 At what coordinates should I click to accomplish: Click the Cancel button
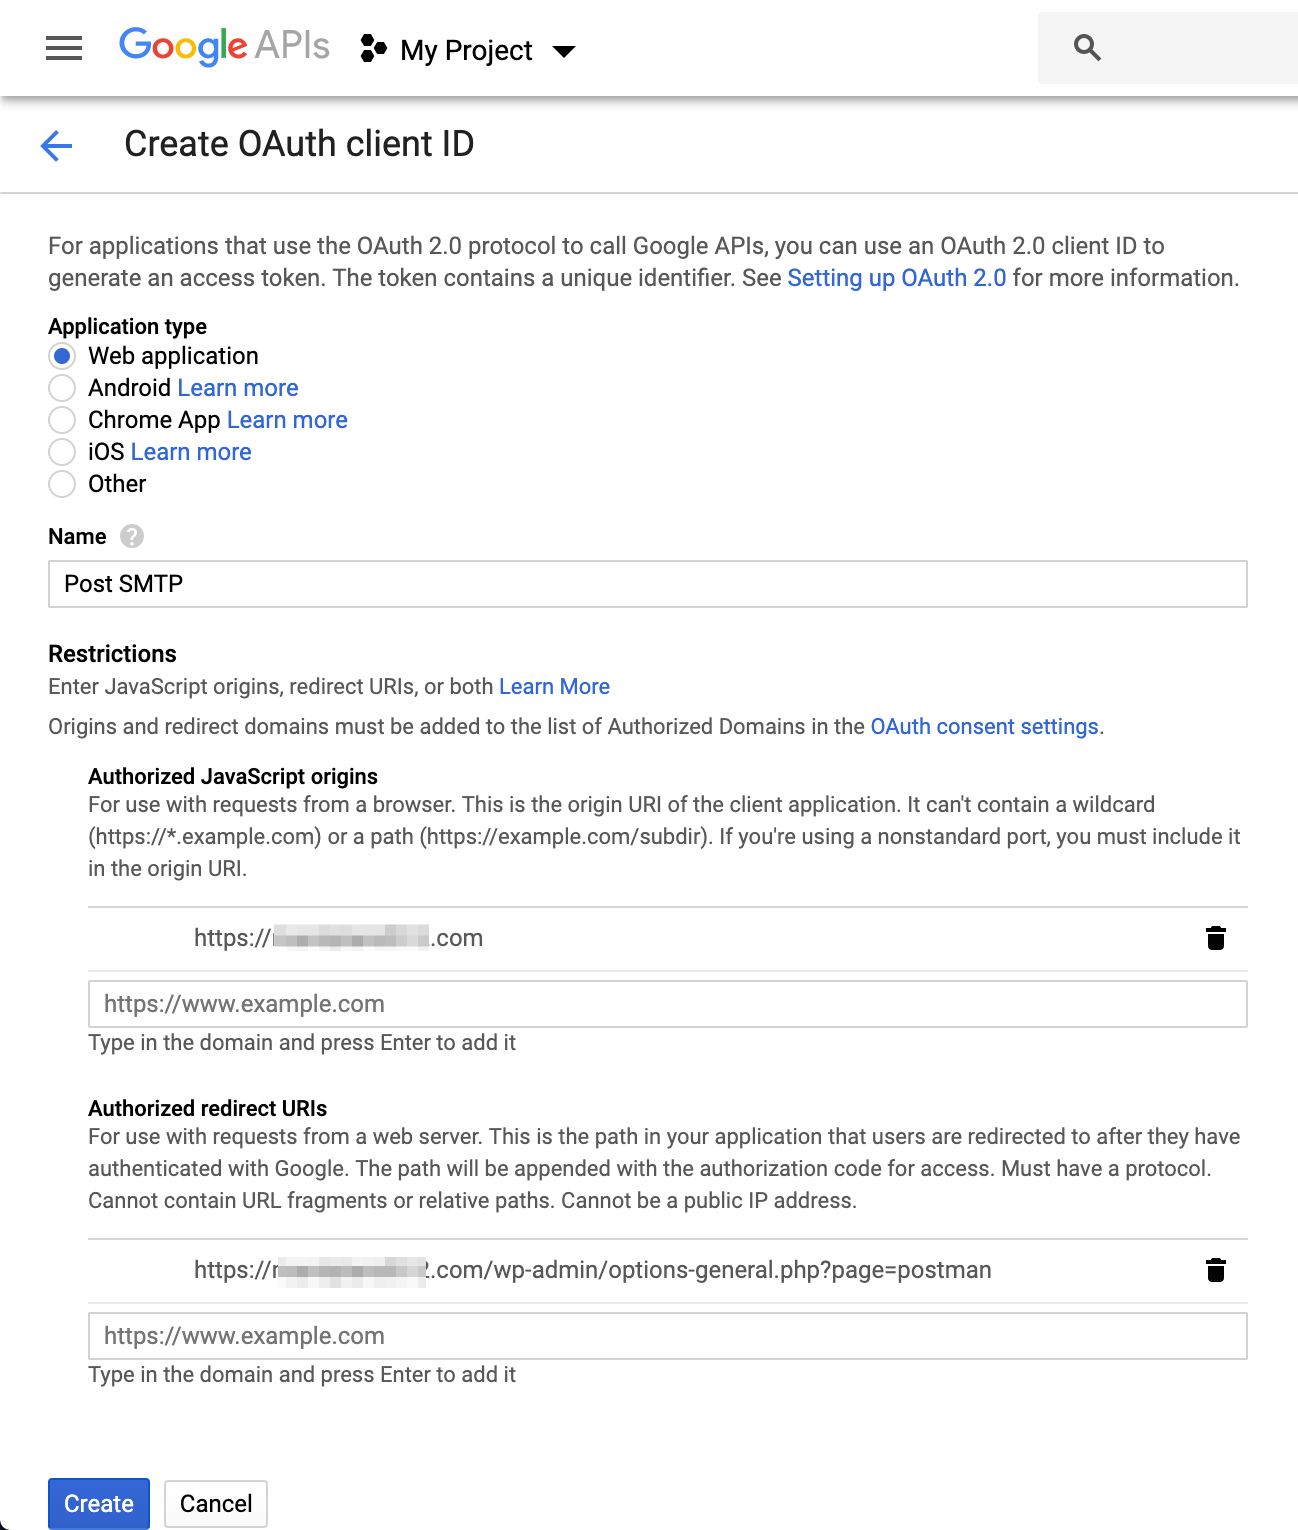pos(216,1503)
